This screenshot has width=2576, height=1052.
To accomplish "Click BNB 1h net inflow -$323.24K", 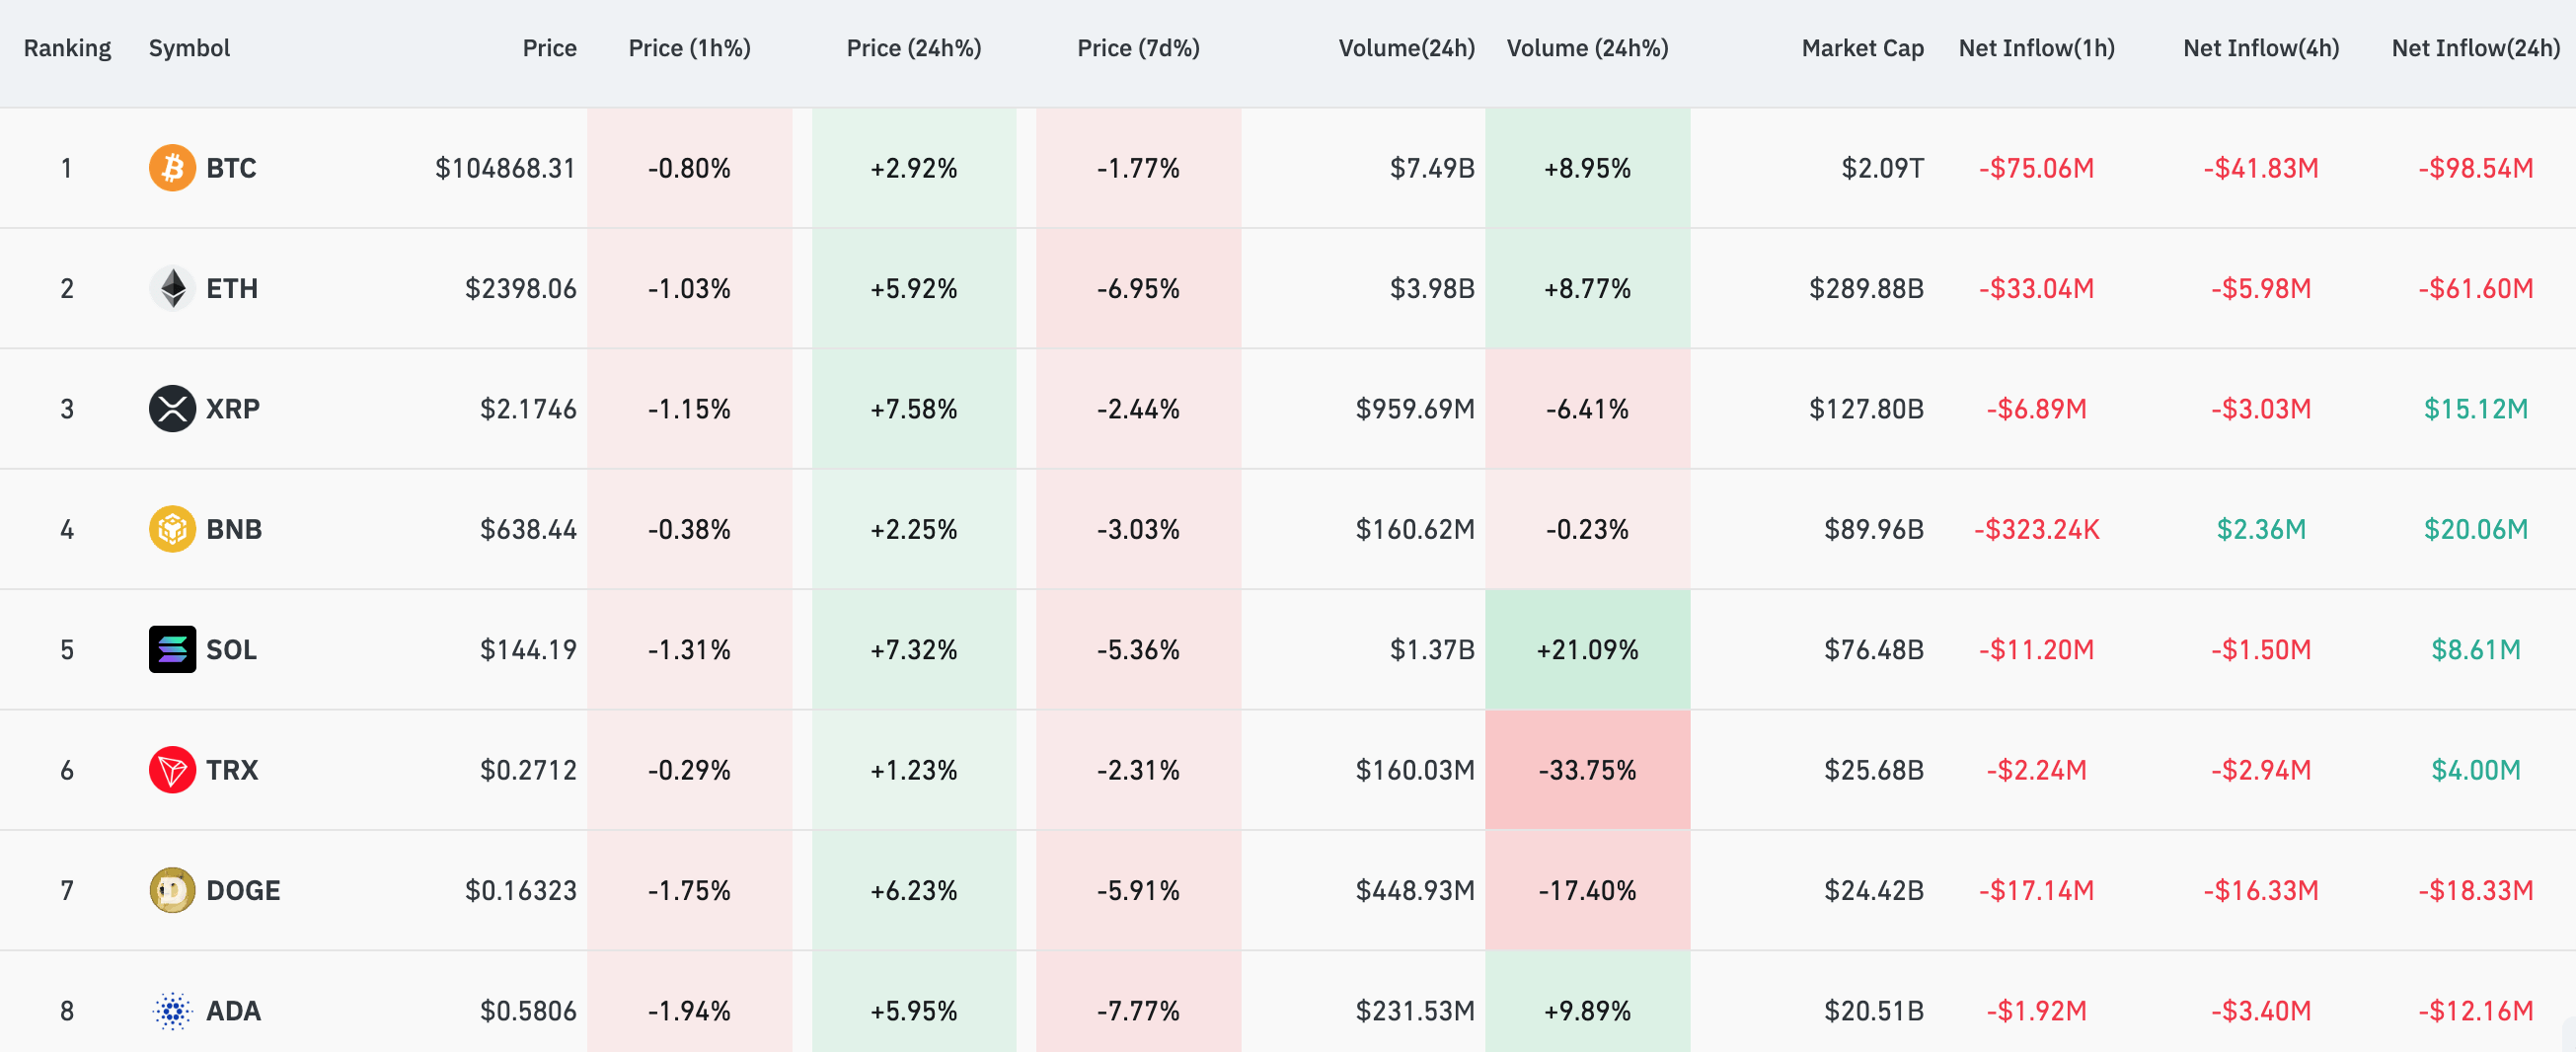I will [2036, 529].
